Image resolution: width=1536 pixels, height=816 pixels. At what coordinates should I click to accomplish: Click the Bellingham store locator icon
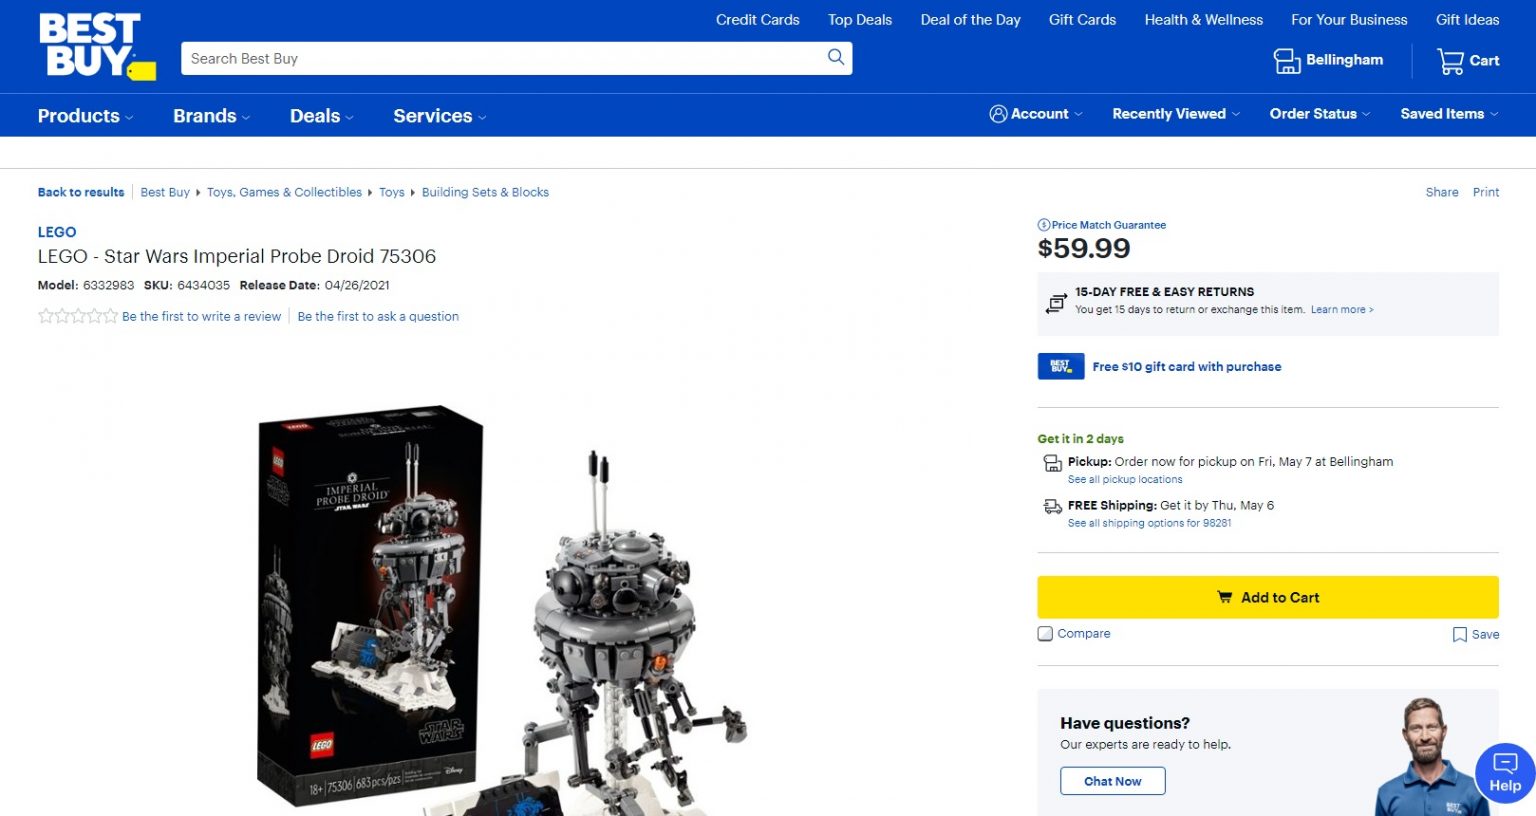click(x=1286, y=61)
